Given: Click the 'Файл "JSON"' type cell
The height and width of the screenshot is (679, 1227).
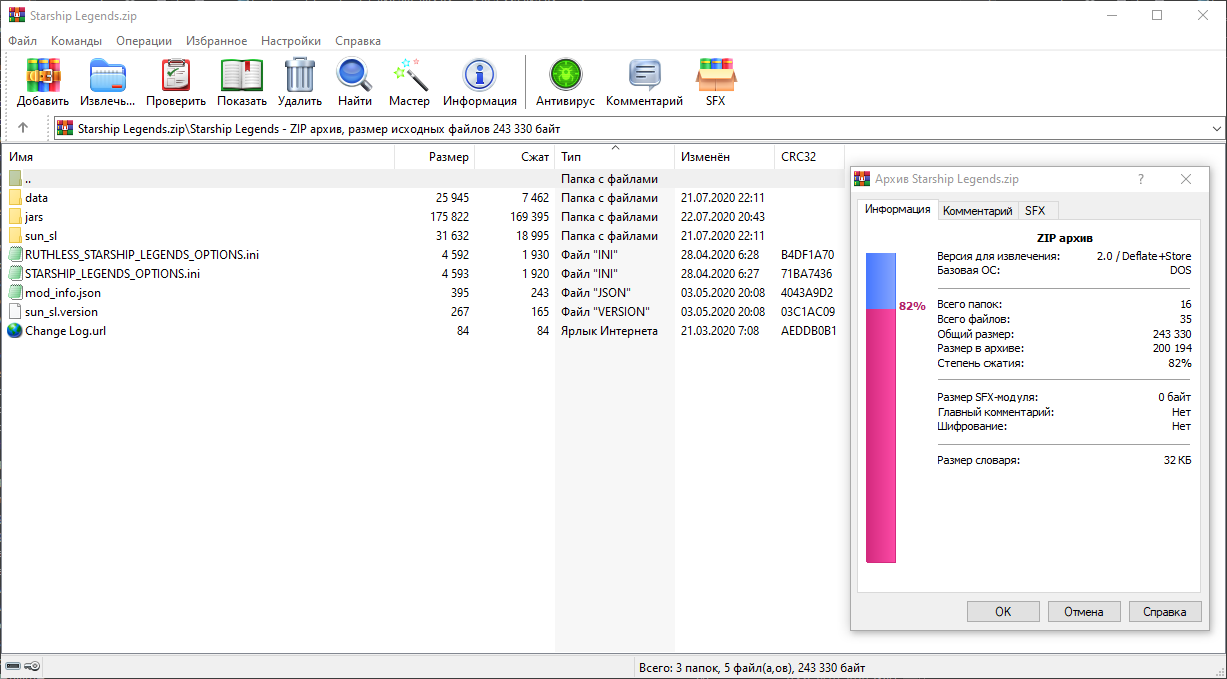Looking at the screenshot, I should [x=598, y=293].
